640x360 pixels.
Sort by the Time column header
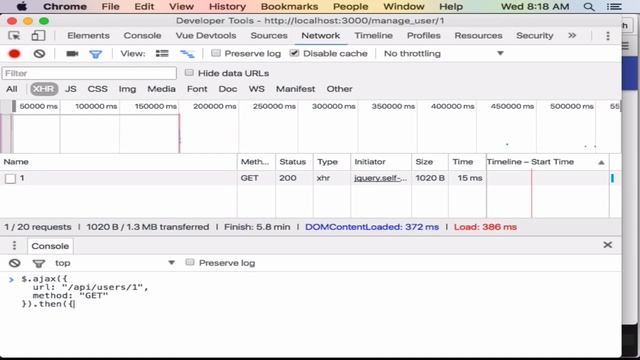pyautogui.click(x=467, y=162)
